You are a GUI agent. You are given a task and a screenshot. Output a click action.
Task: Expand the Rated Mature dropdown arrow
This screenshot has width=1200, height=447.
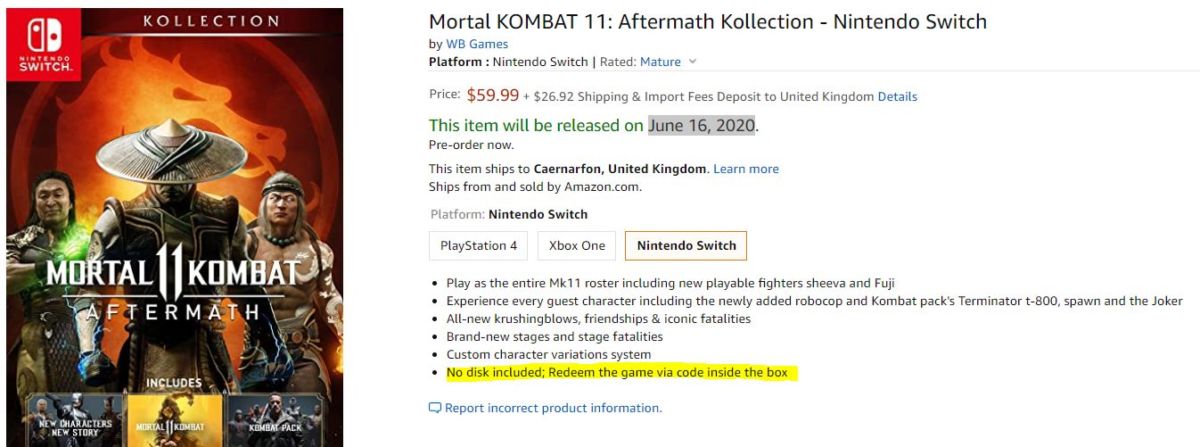pyautogui.click(x=692, y=62)
